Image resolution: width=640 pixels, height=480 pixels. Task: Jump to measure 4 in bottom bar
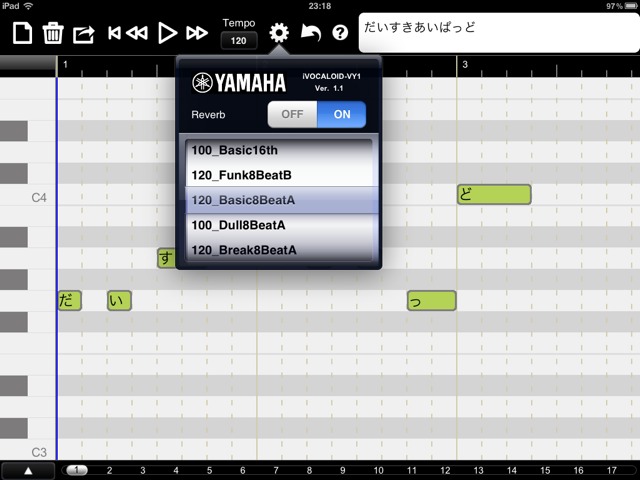click(176, 470)
